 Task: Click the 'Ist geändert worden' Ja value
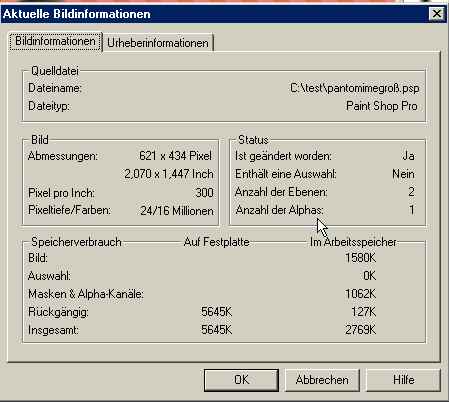coord(408,156)
